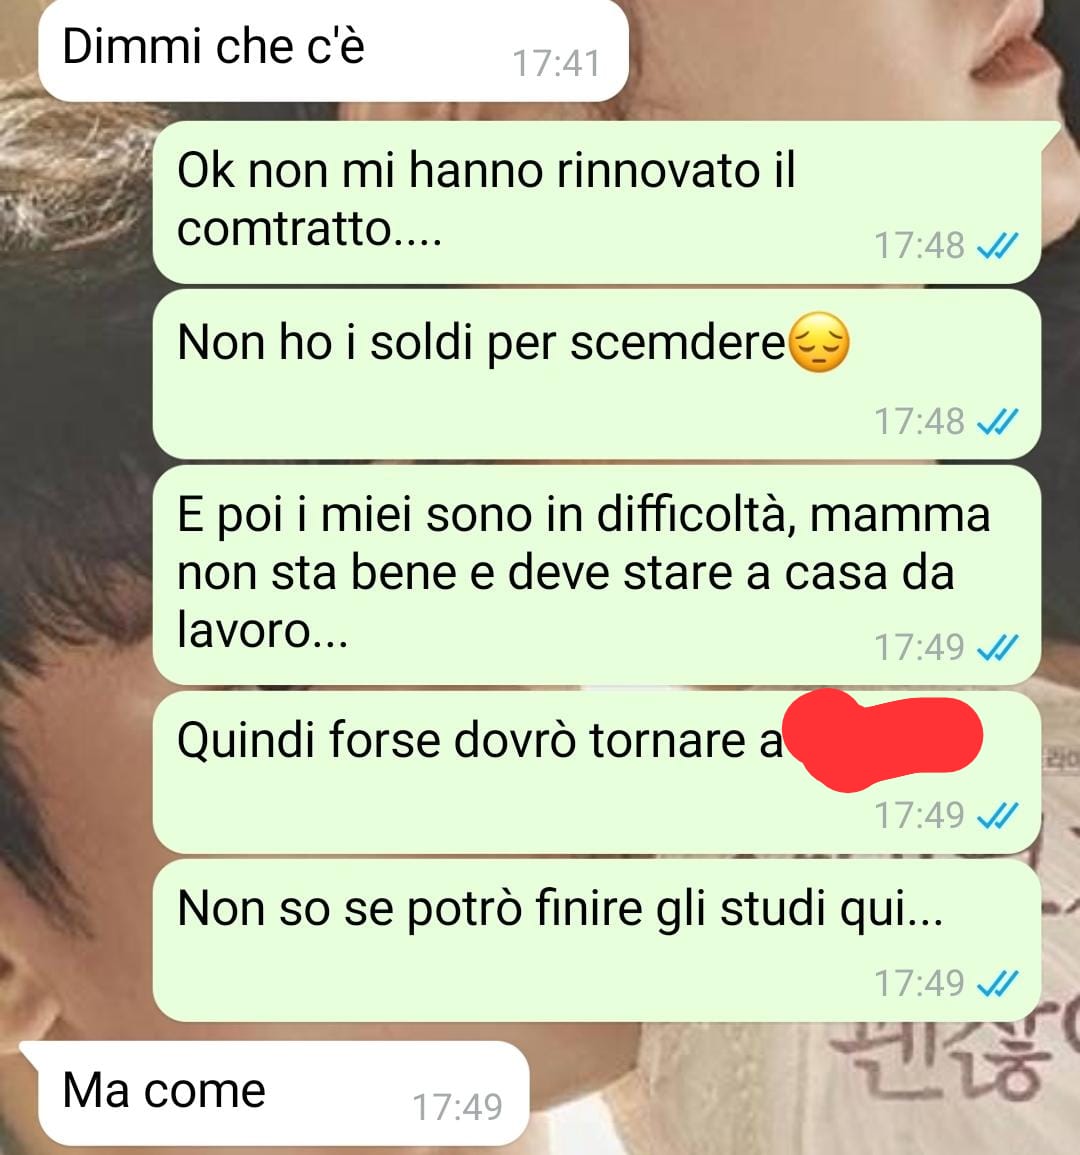Click the 17:41 timestamp on first message
Image resolution: width=1080 pixels, height=1155 pixels.
(x=556, y=63)
